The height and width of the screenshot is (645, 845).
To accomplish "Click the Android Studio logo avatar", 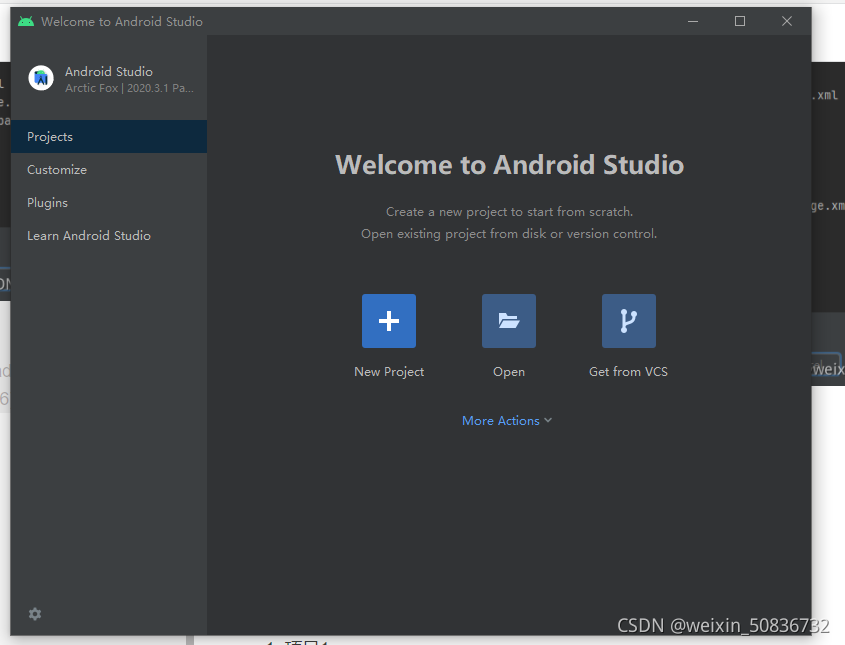I will pyautogui.click(x=41, y=79).
